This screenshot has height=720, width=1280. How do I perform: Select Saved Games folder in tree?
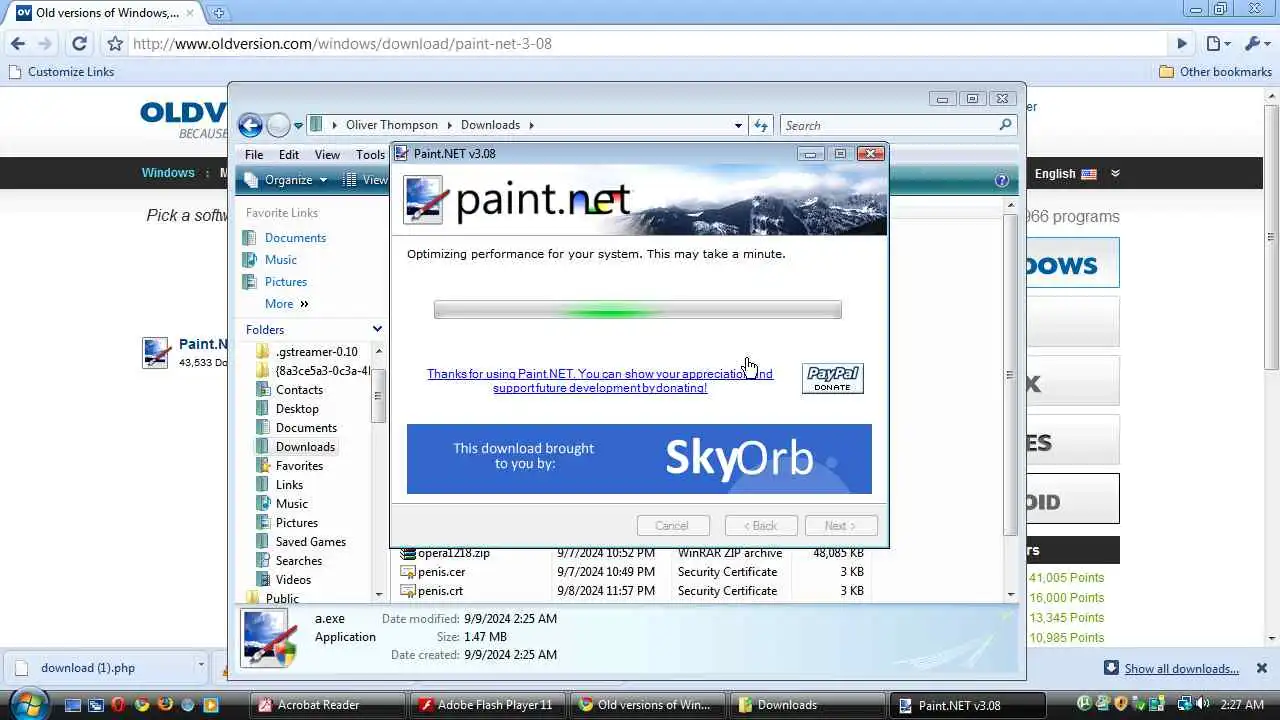coord(301,542)
